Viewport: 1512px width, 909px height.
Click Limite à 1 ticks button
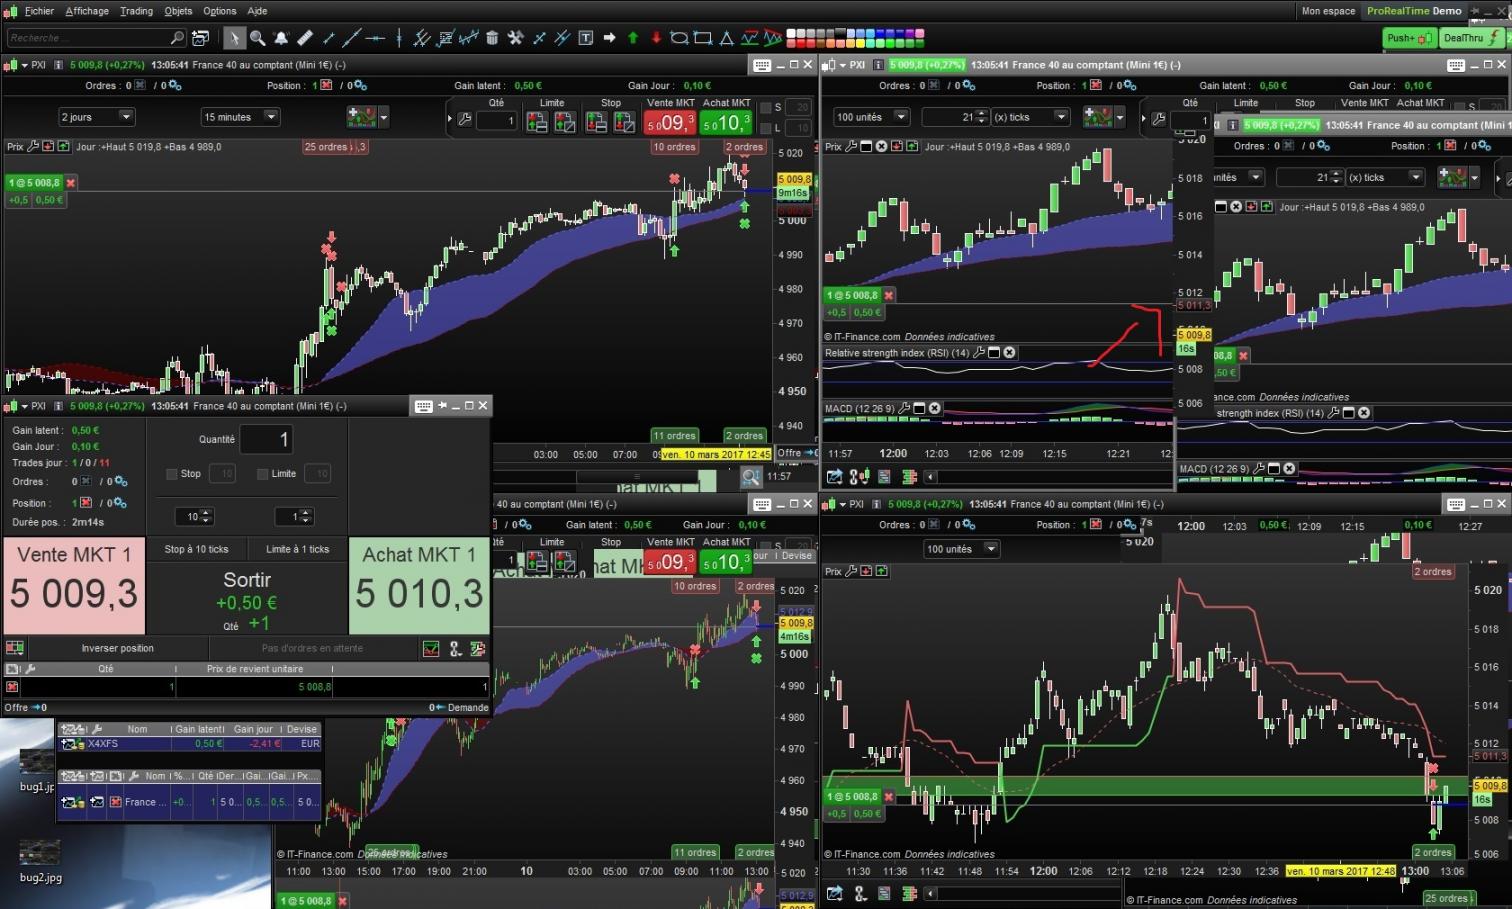[x=297, y=549]
